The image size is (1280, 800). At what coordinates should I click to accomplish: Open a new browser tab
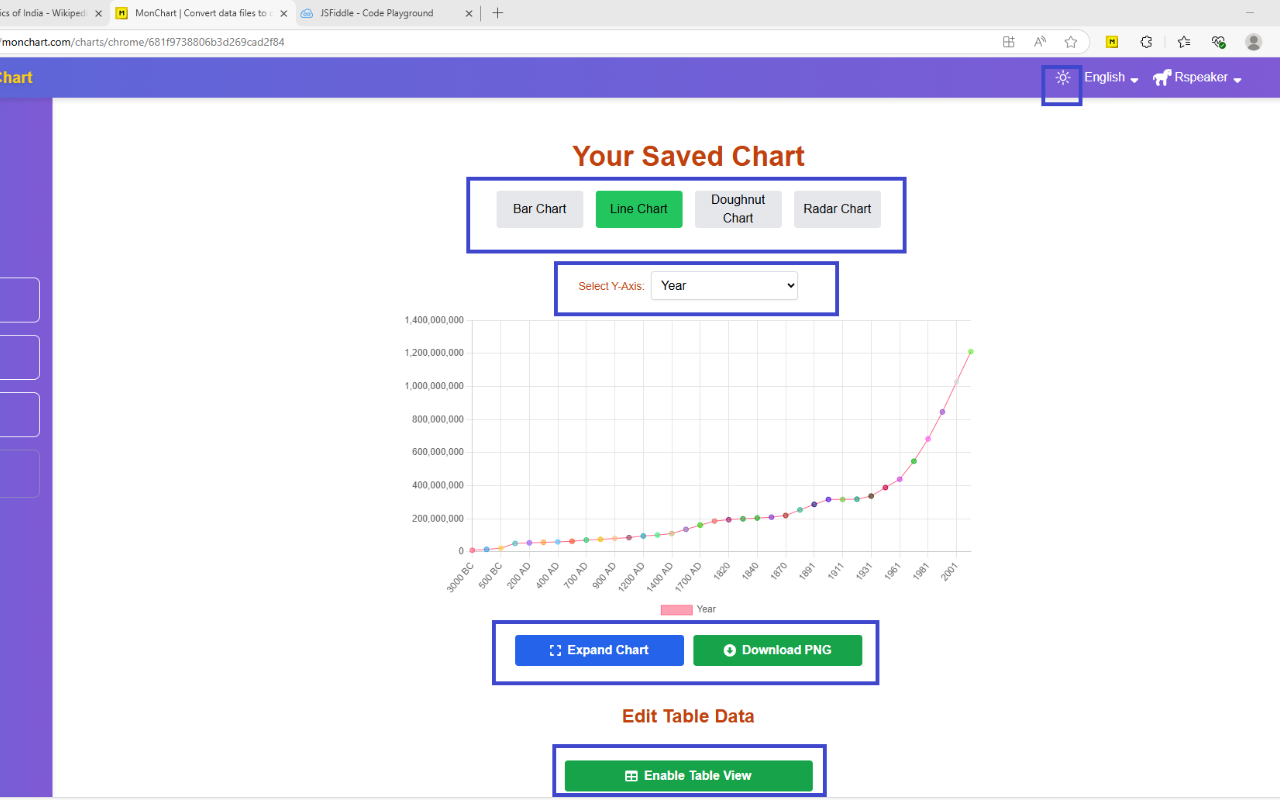tap(498, 13)
